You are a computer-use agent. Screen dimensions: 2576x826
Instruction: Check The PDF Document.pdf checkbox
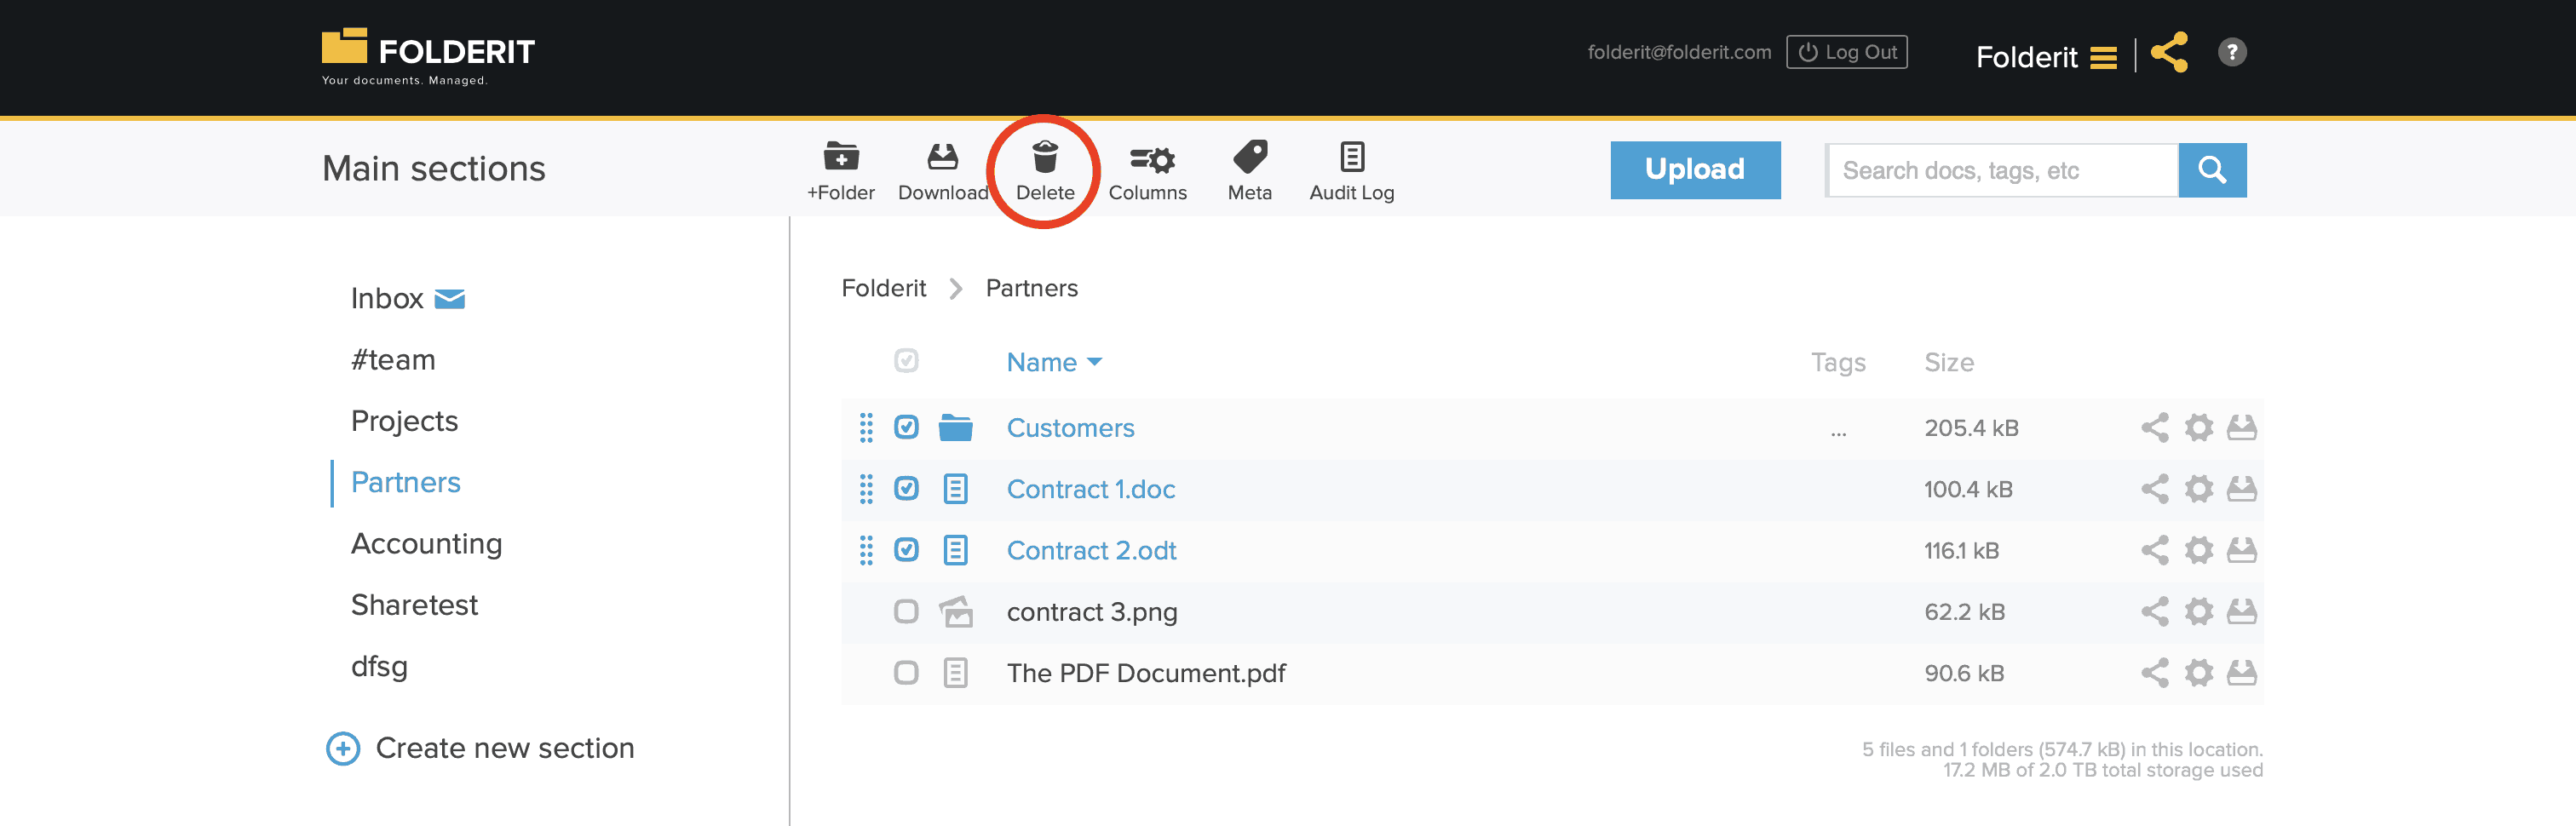pos(906,673)
